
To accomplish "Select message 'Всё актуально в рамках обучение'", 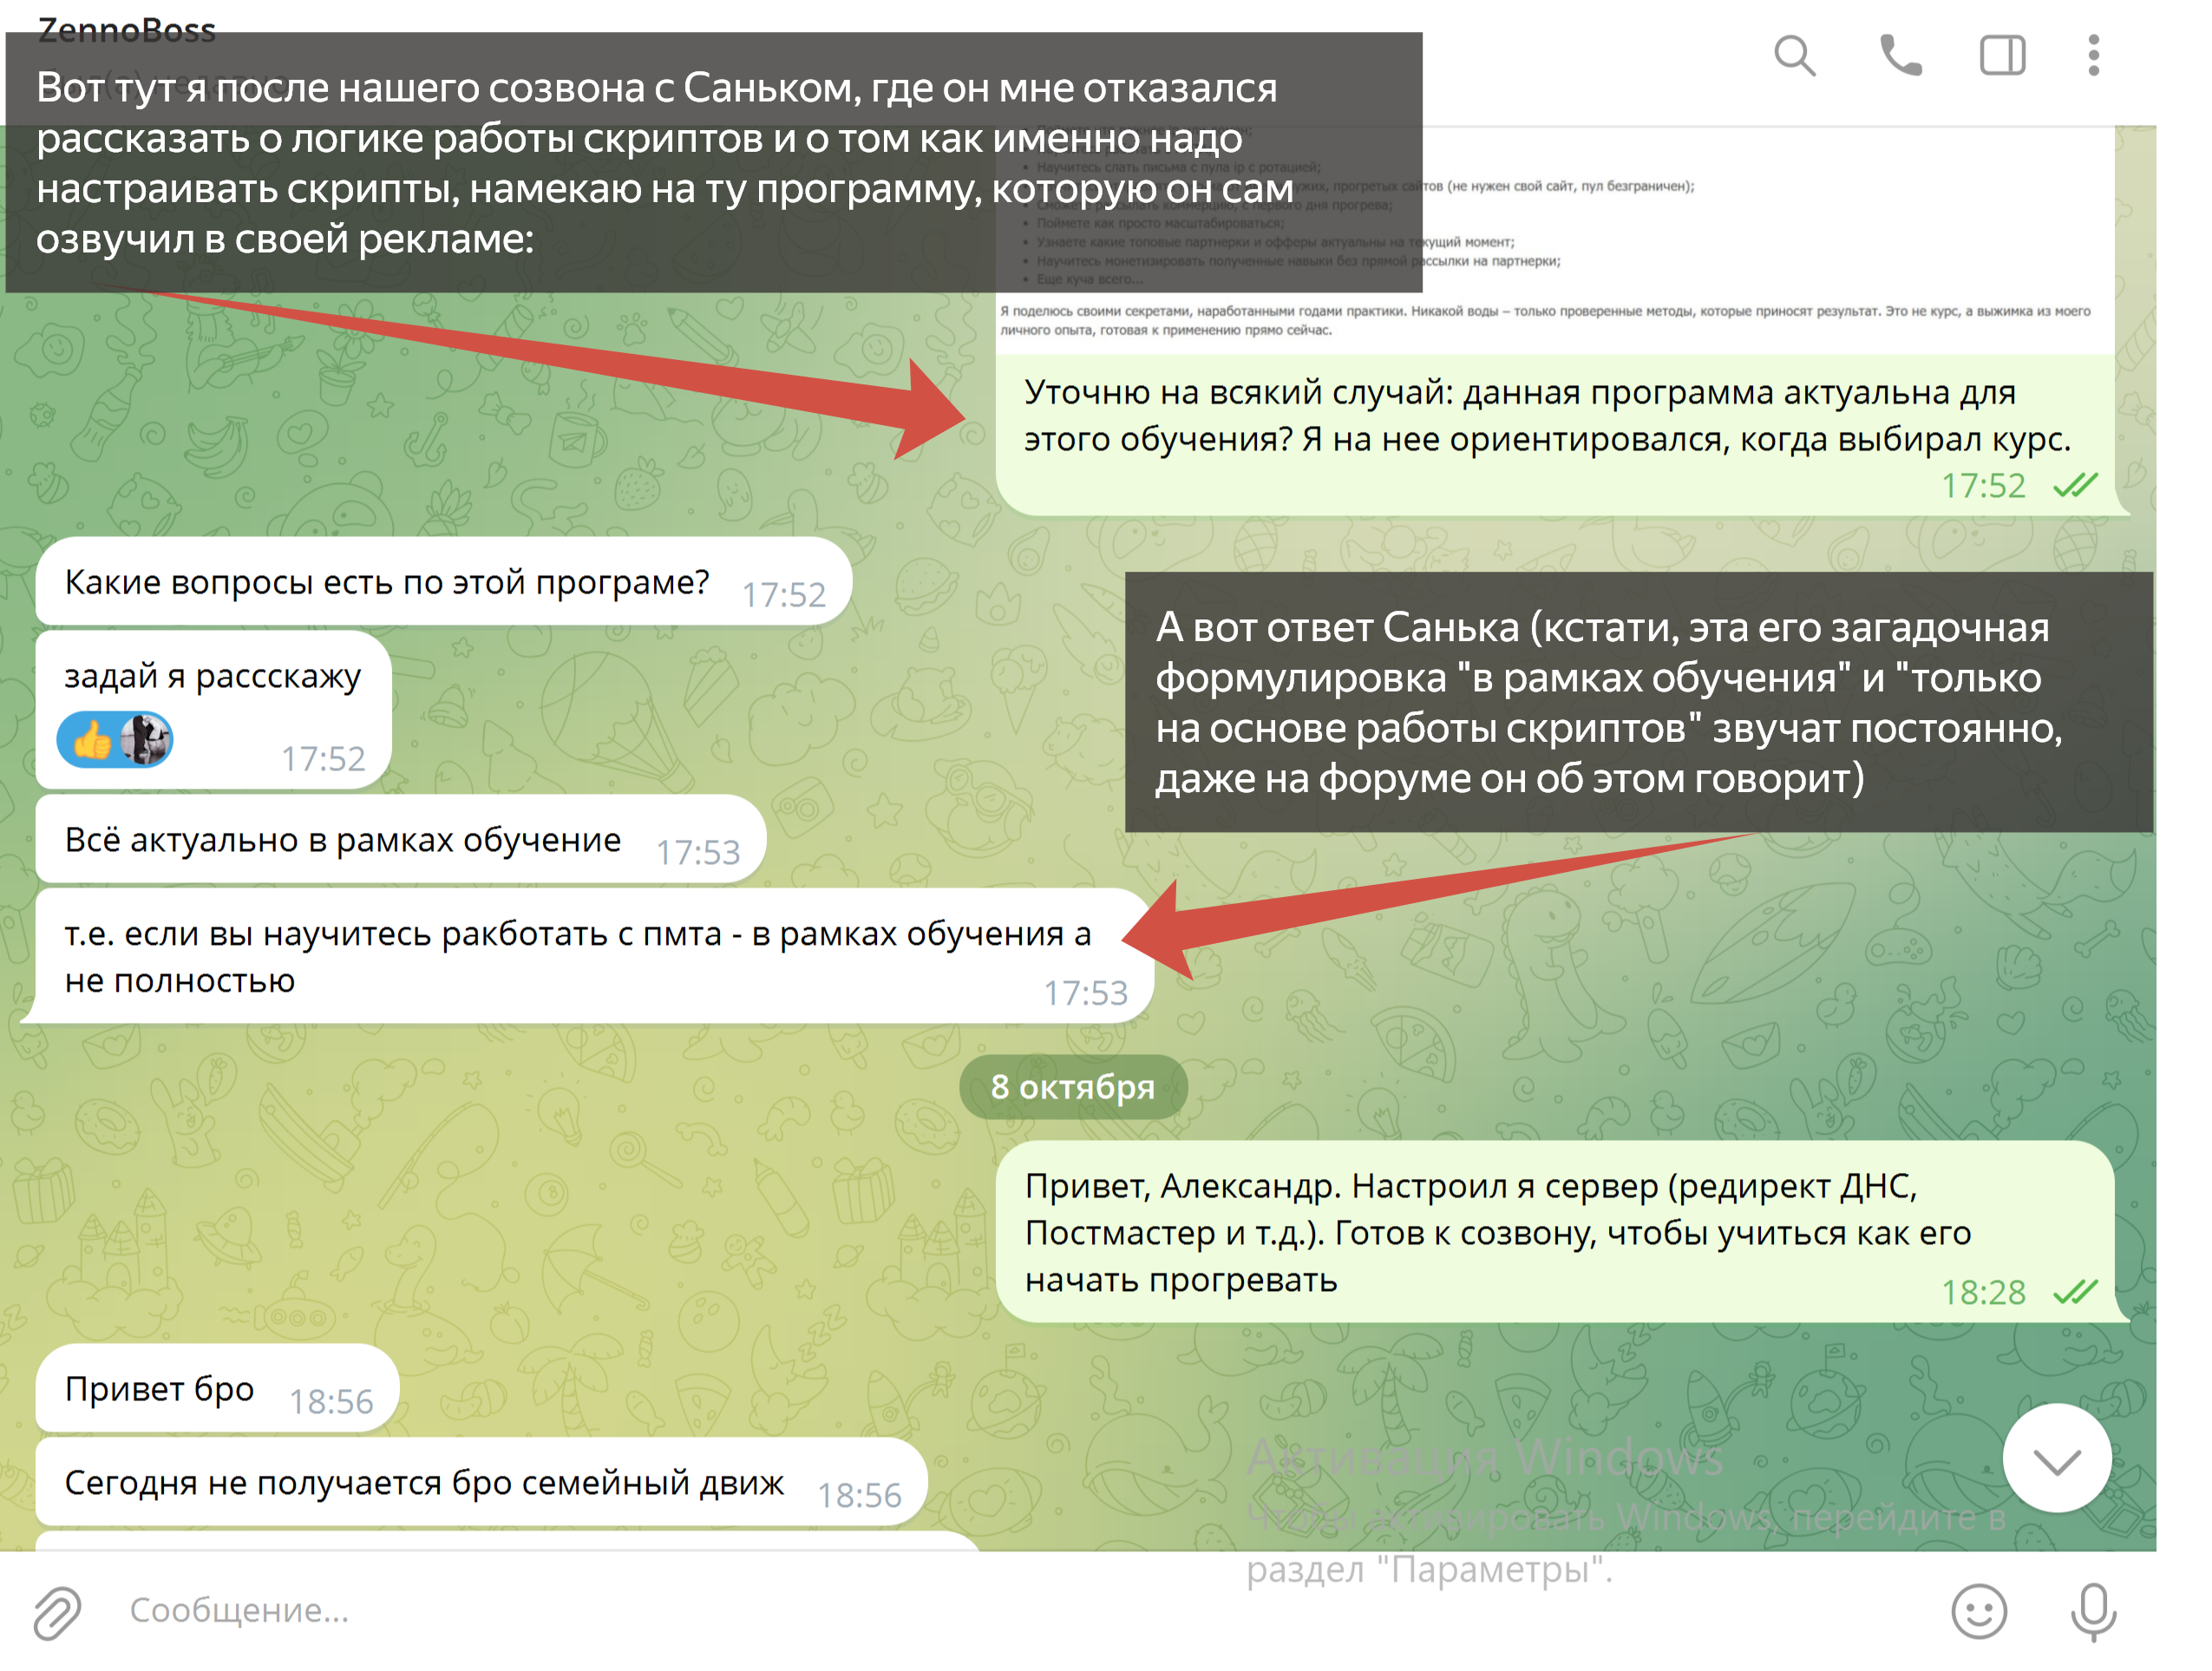I will coord(342,840).
